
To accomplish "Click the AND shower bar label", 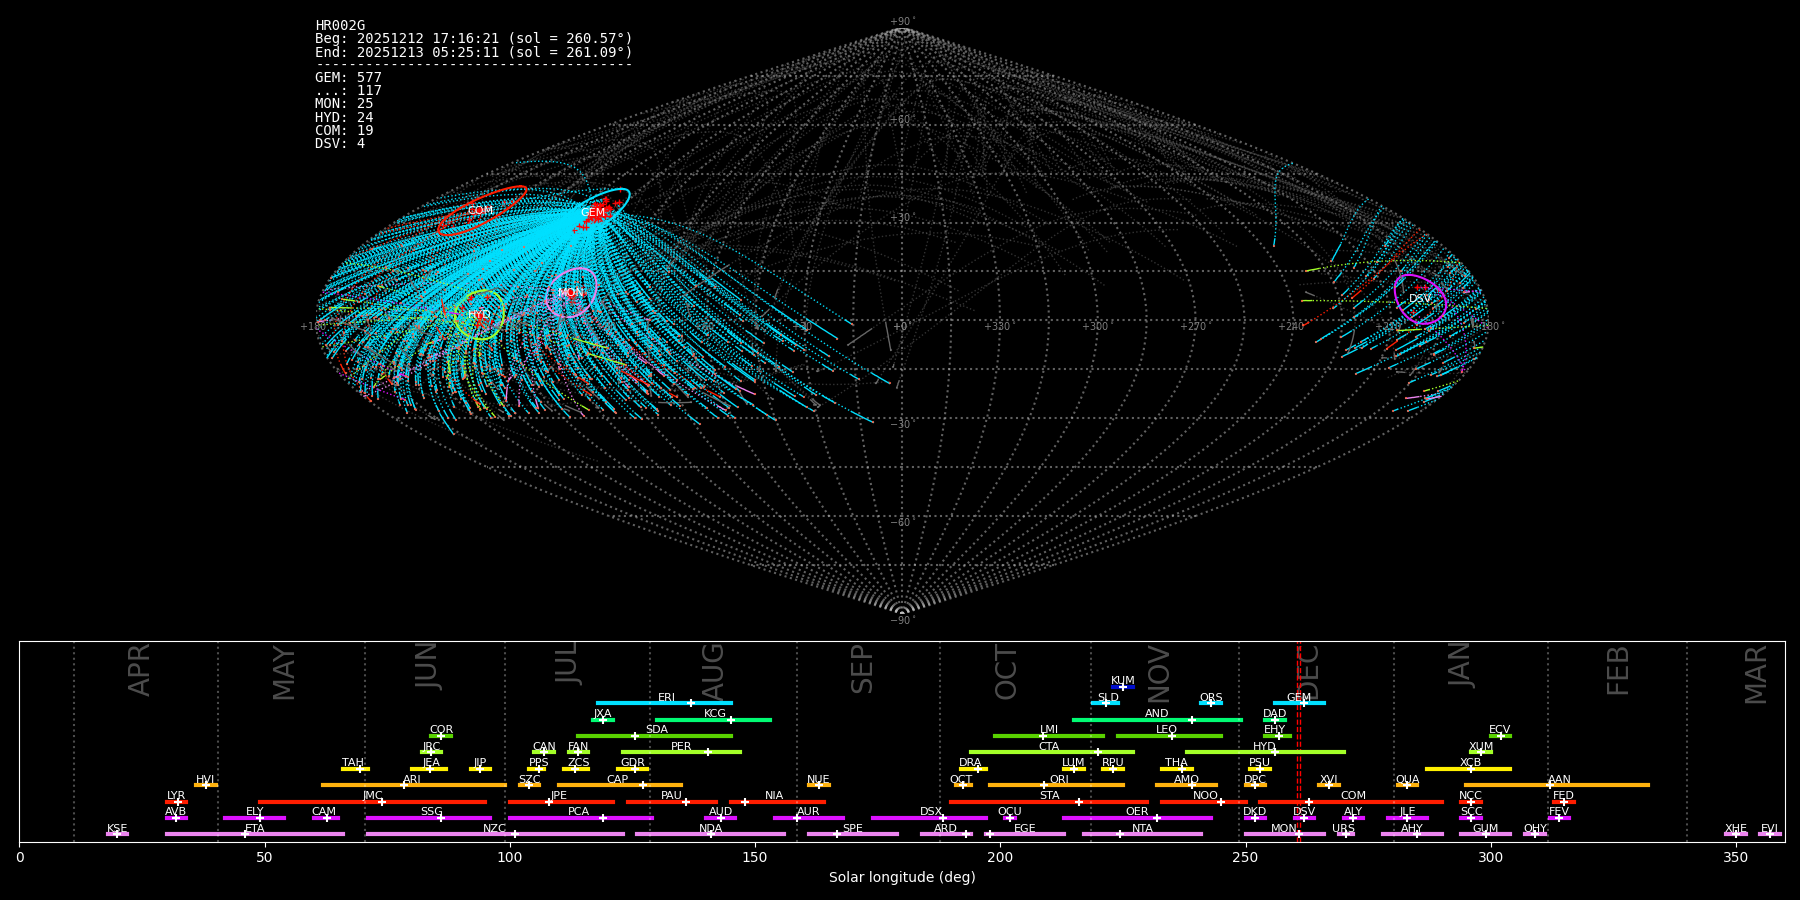I will (x=1157, y=714).
